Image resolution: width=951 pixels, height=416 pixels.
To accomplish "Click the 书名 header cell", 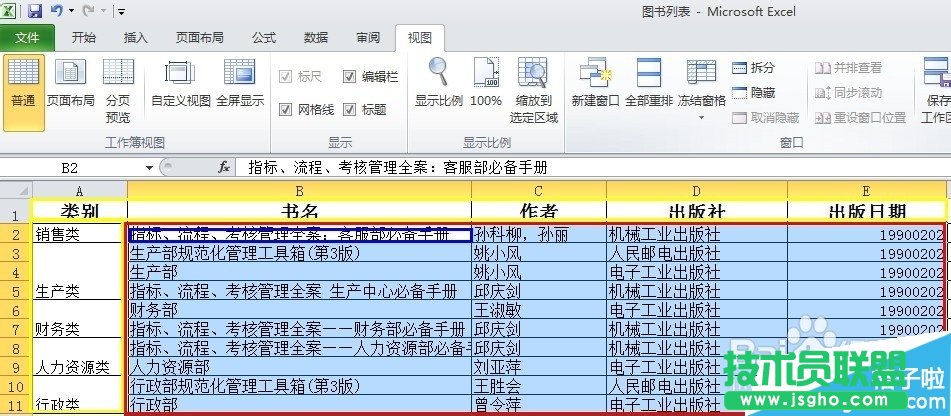I will point(300,210).
